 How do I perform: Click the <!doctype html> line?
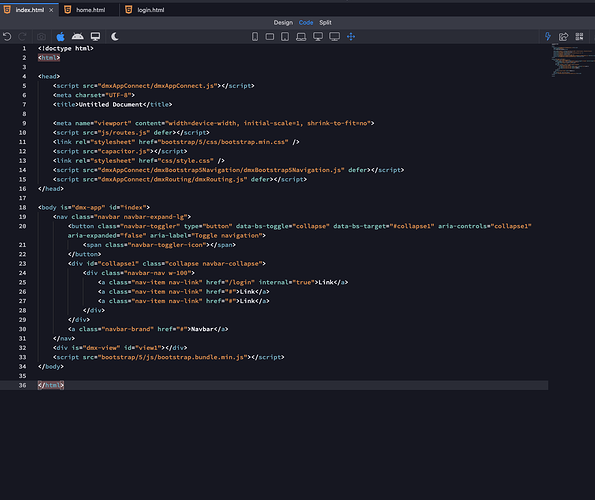point(66,48)
